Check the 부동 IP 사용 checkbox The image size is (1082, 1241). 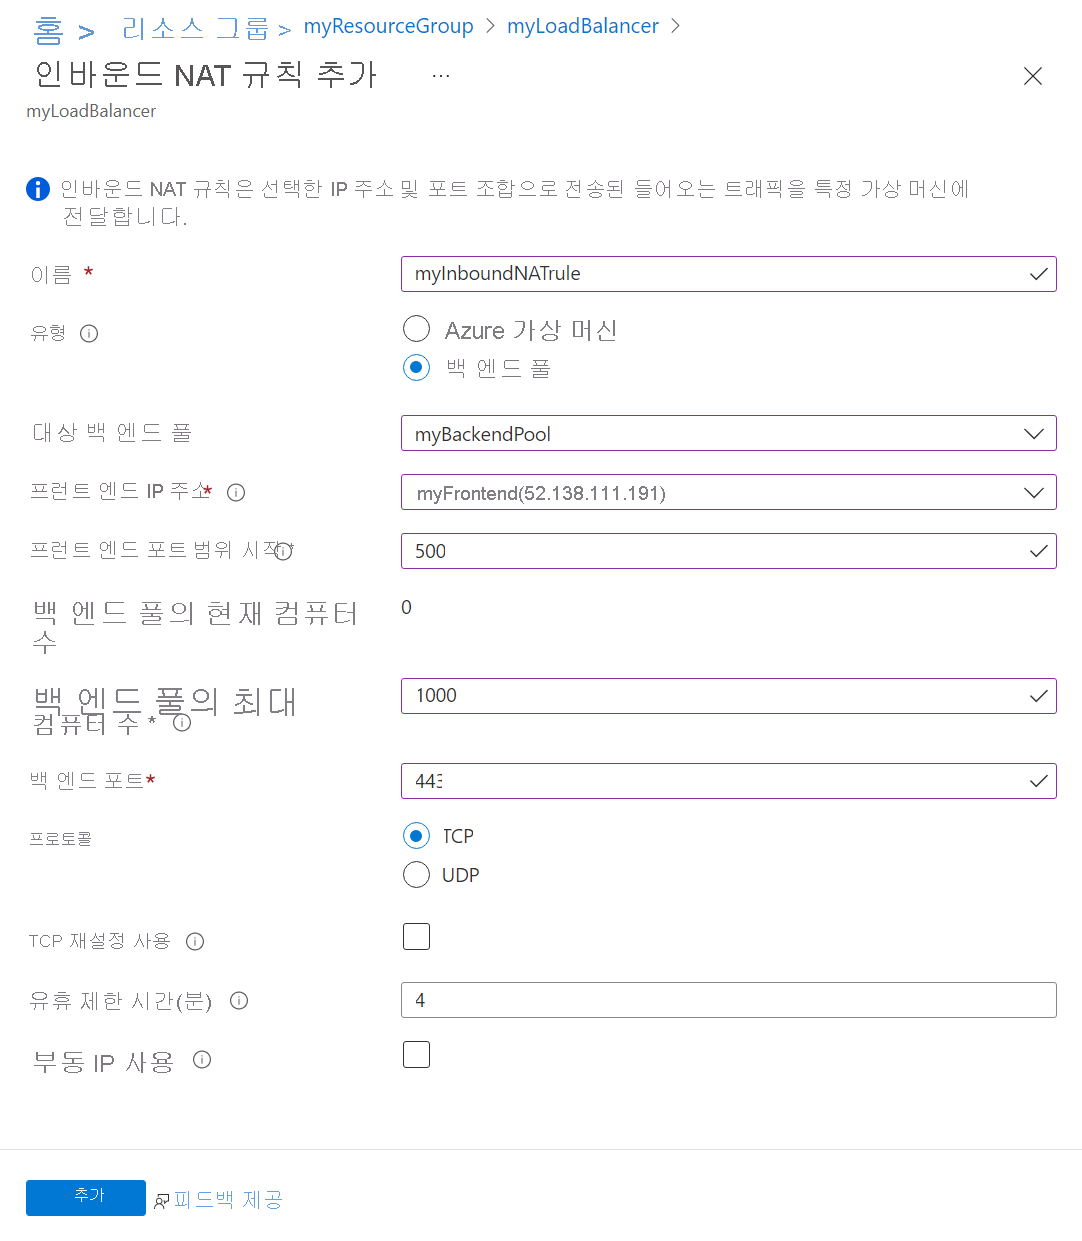416,1054
